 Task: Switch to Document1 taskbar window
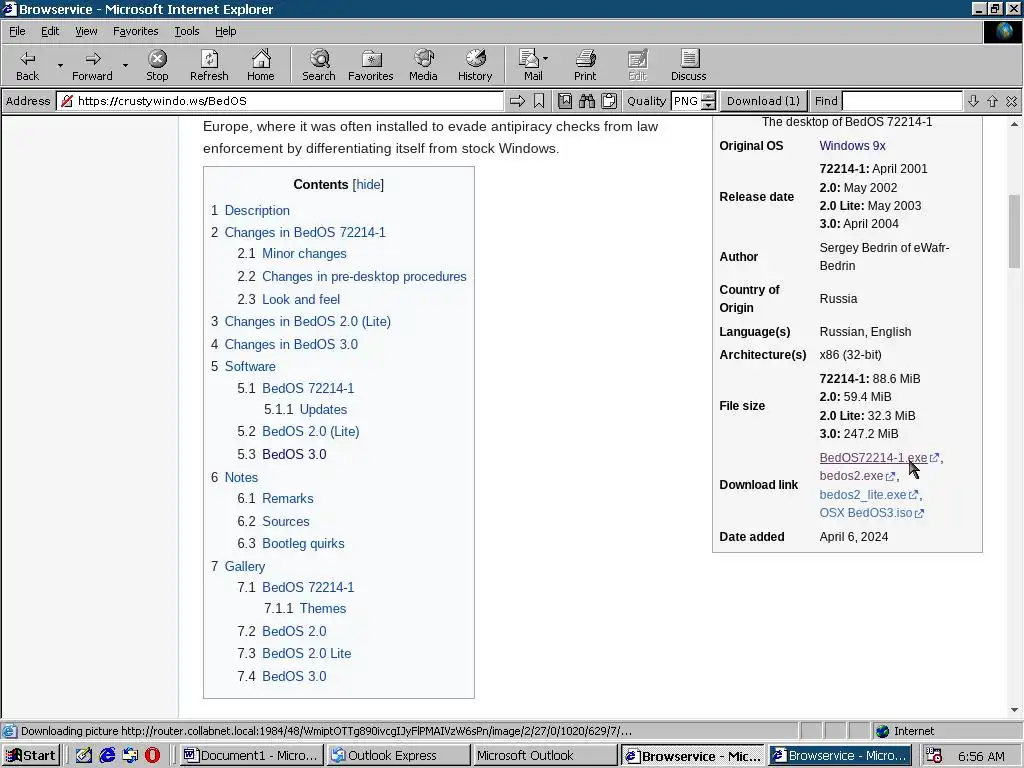coord(251,756)
